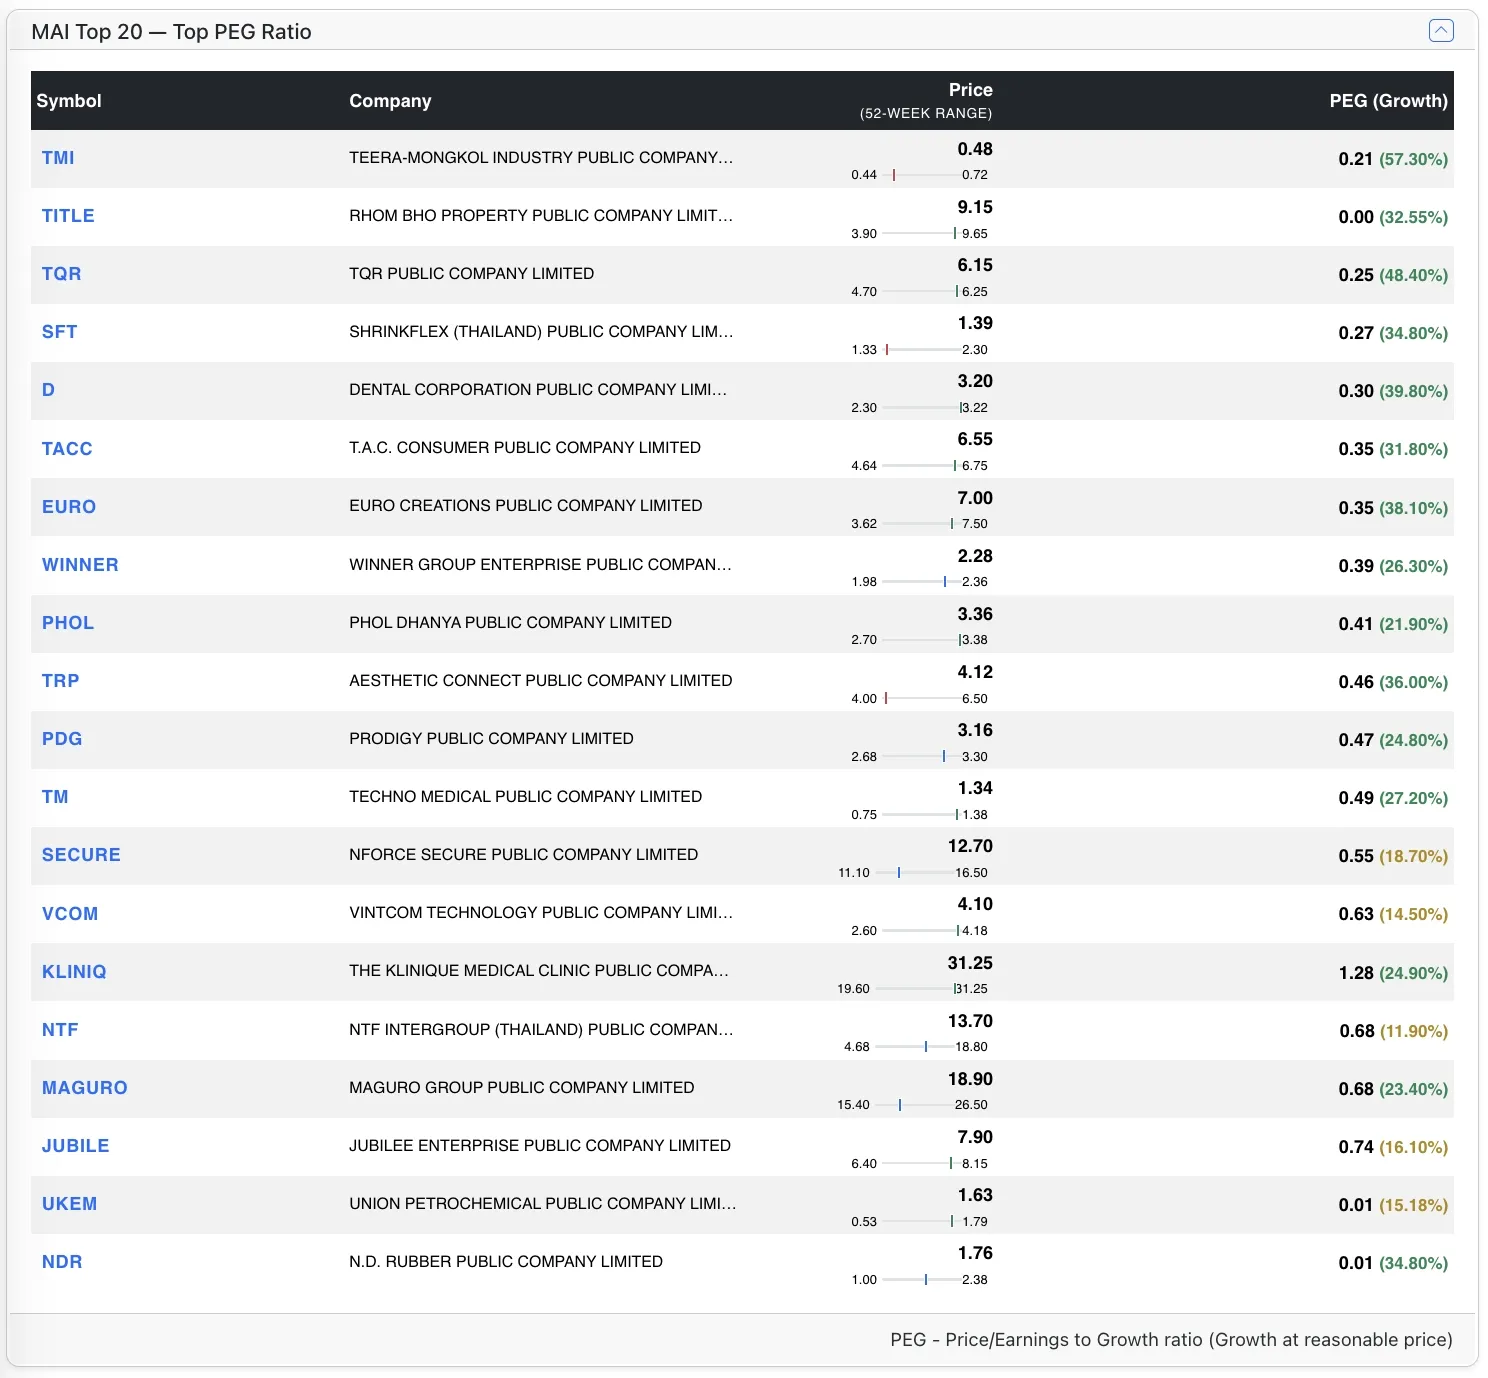
Task: Open the D stock symbol link
Action: coord(48,390)
